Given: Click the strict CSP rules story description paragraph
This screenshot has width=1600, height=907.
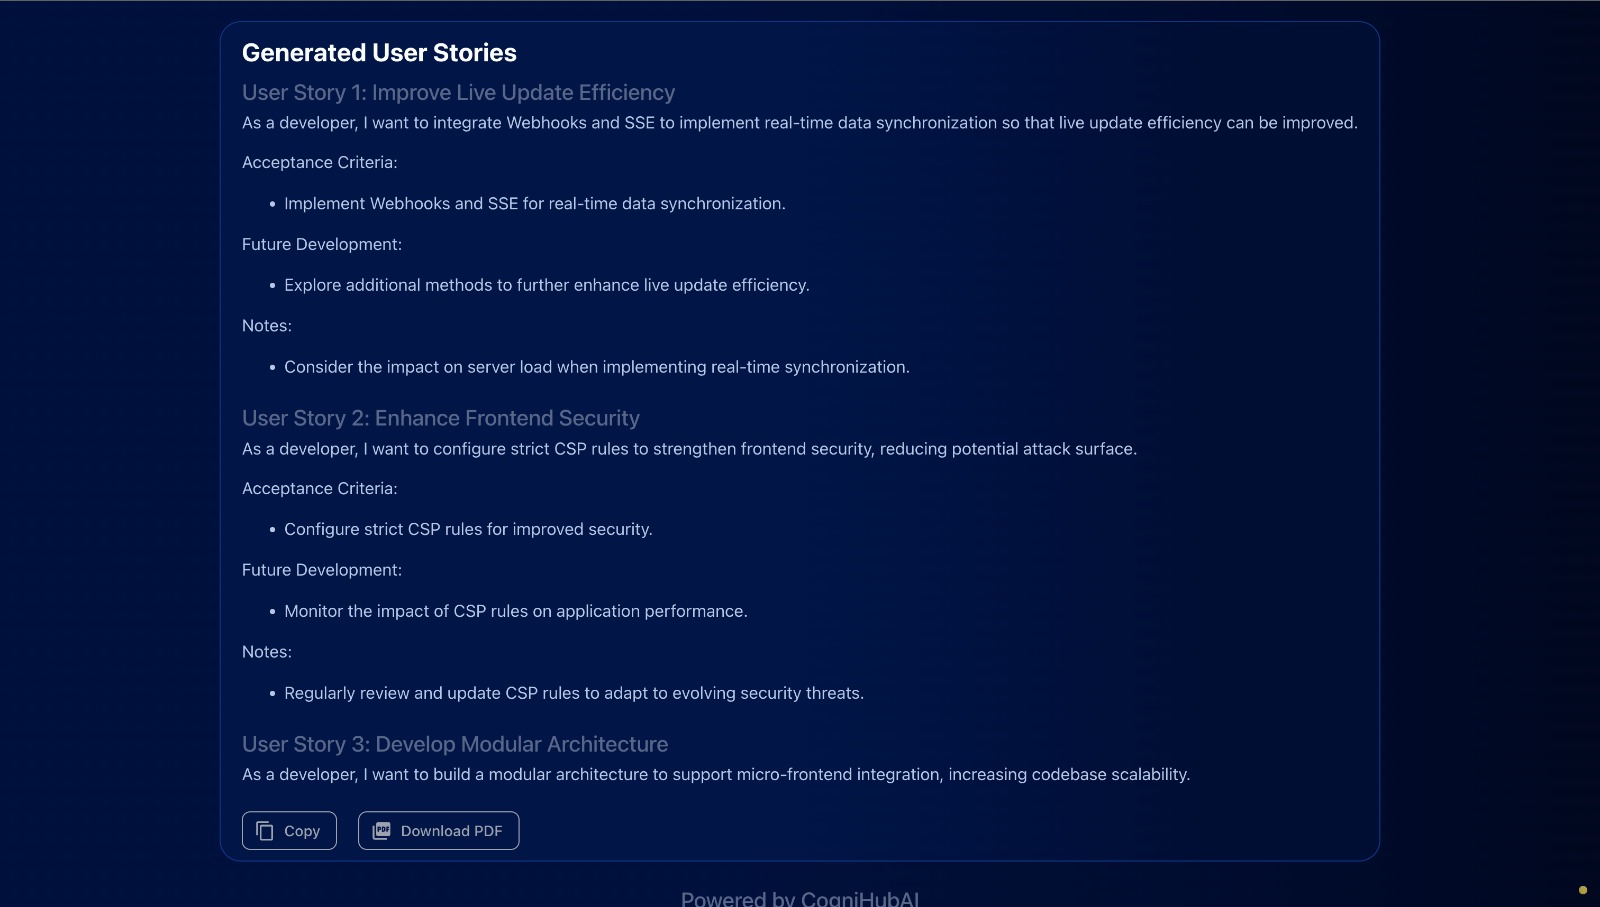Looking at the screenshot, I should [x=689, y=449].
